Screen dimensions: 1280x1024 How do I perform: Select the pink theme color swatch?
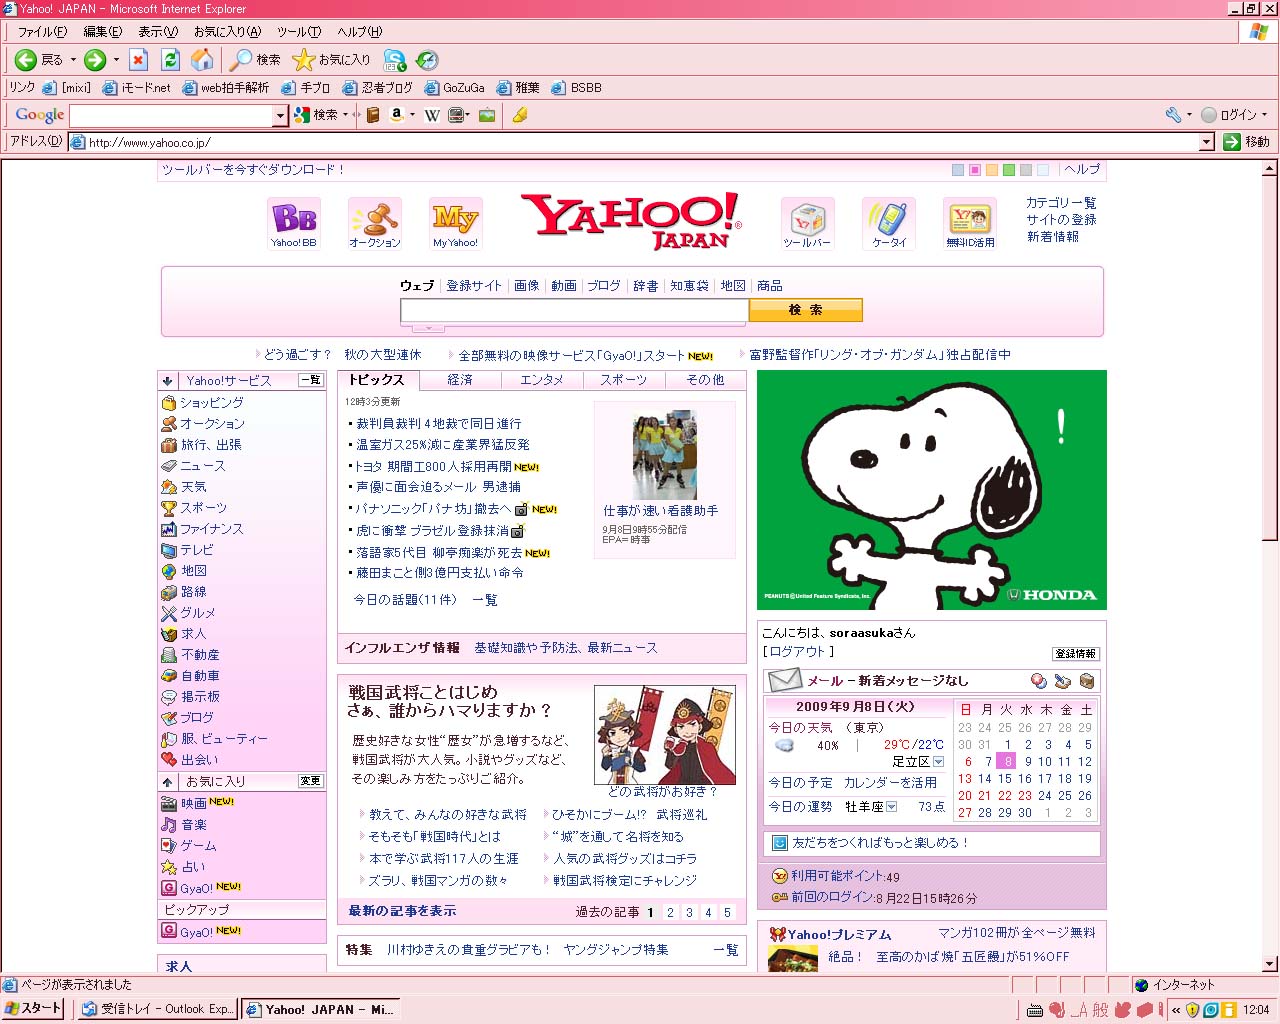tap(975, 170)
